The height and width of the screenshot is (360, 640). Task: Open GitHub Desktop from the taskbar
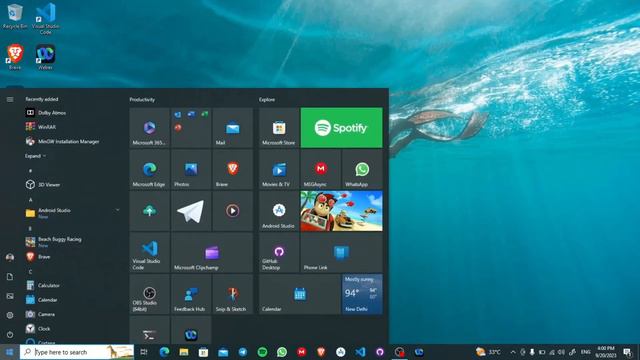point(380,352)
